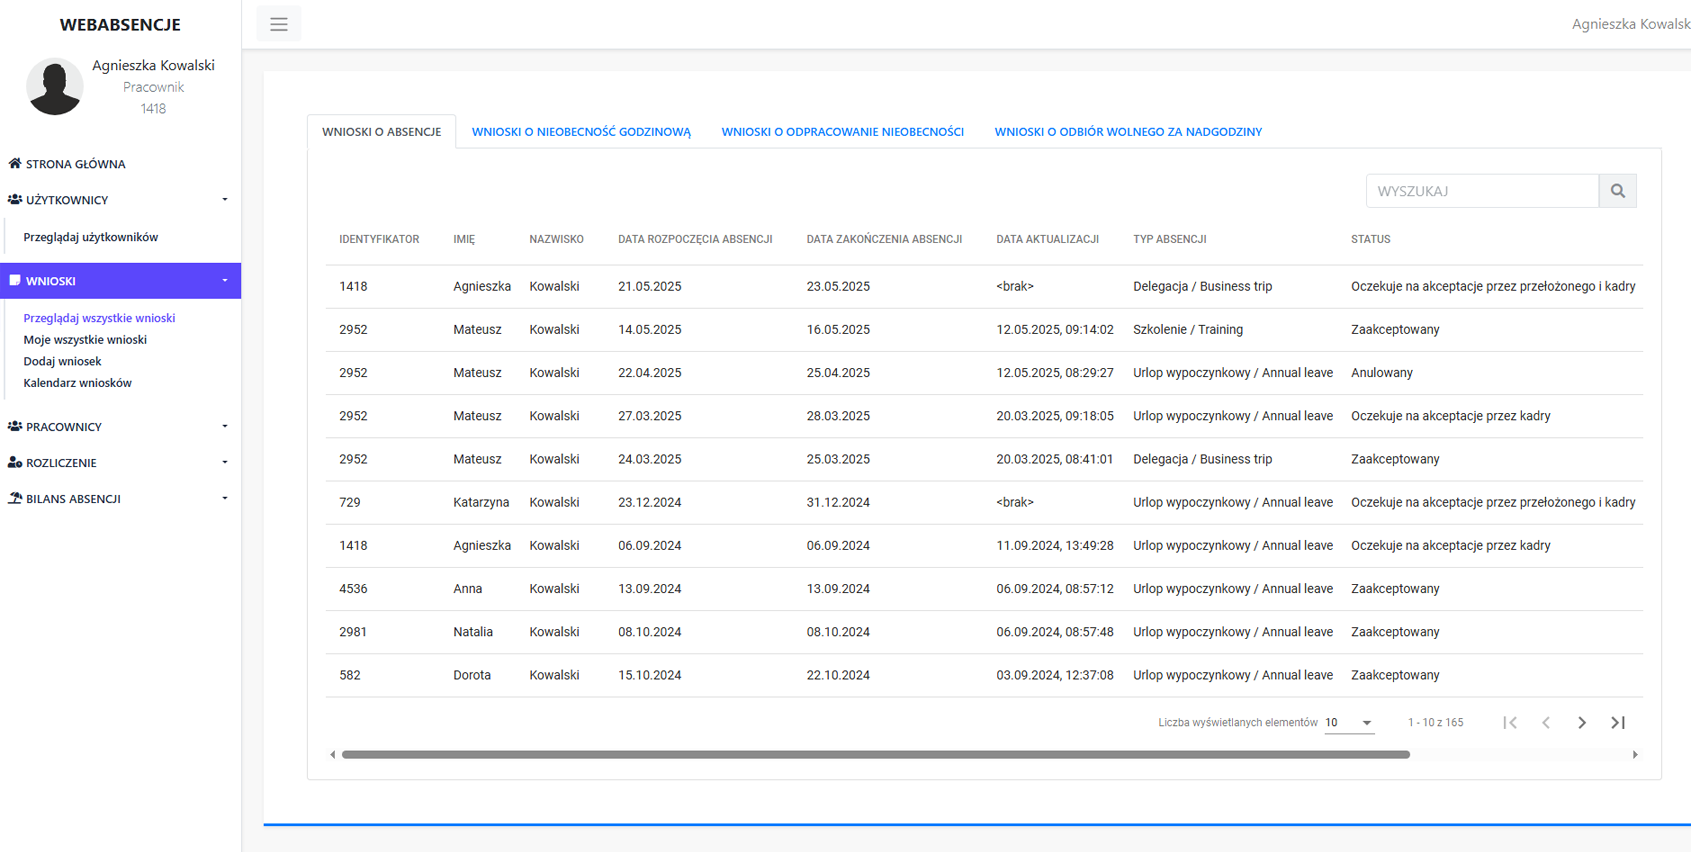Go to the next page of results
Screen dimensions: 1691x852
[x=1582, y=722]
